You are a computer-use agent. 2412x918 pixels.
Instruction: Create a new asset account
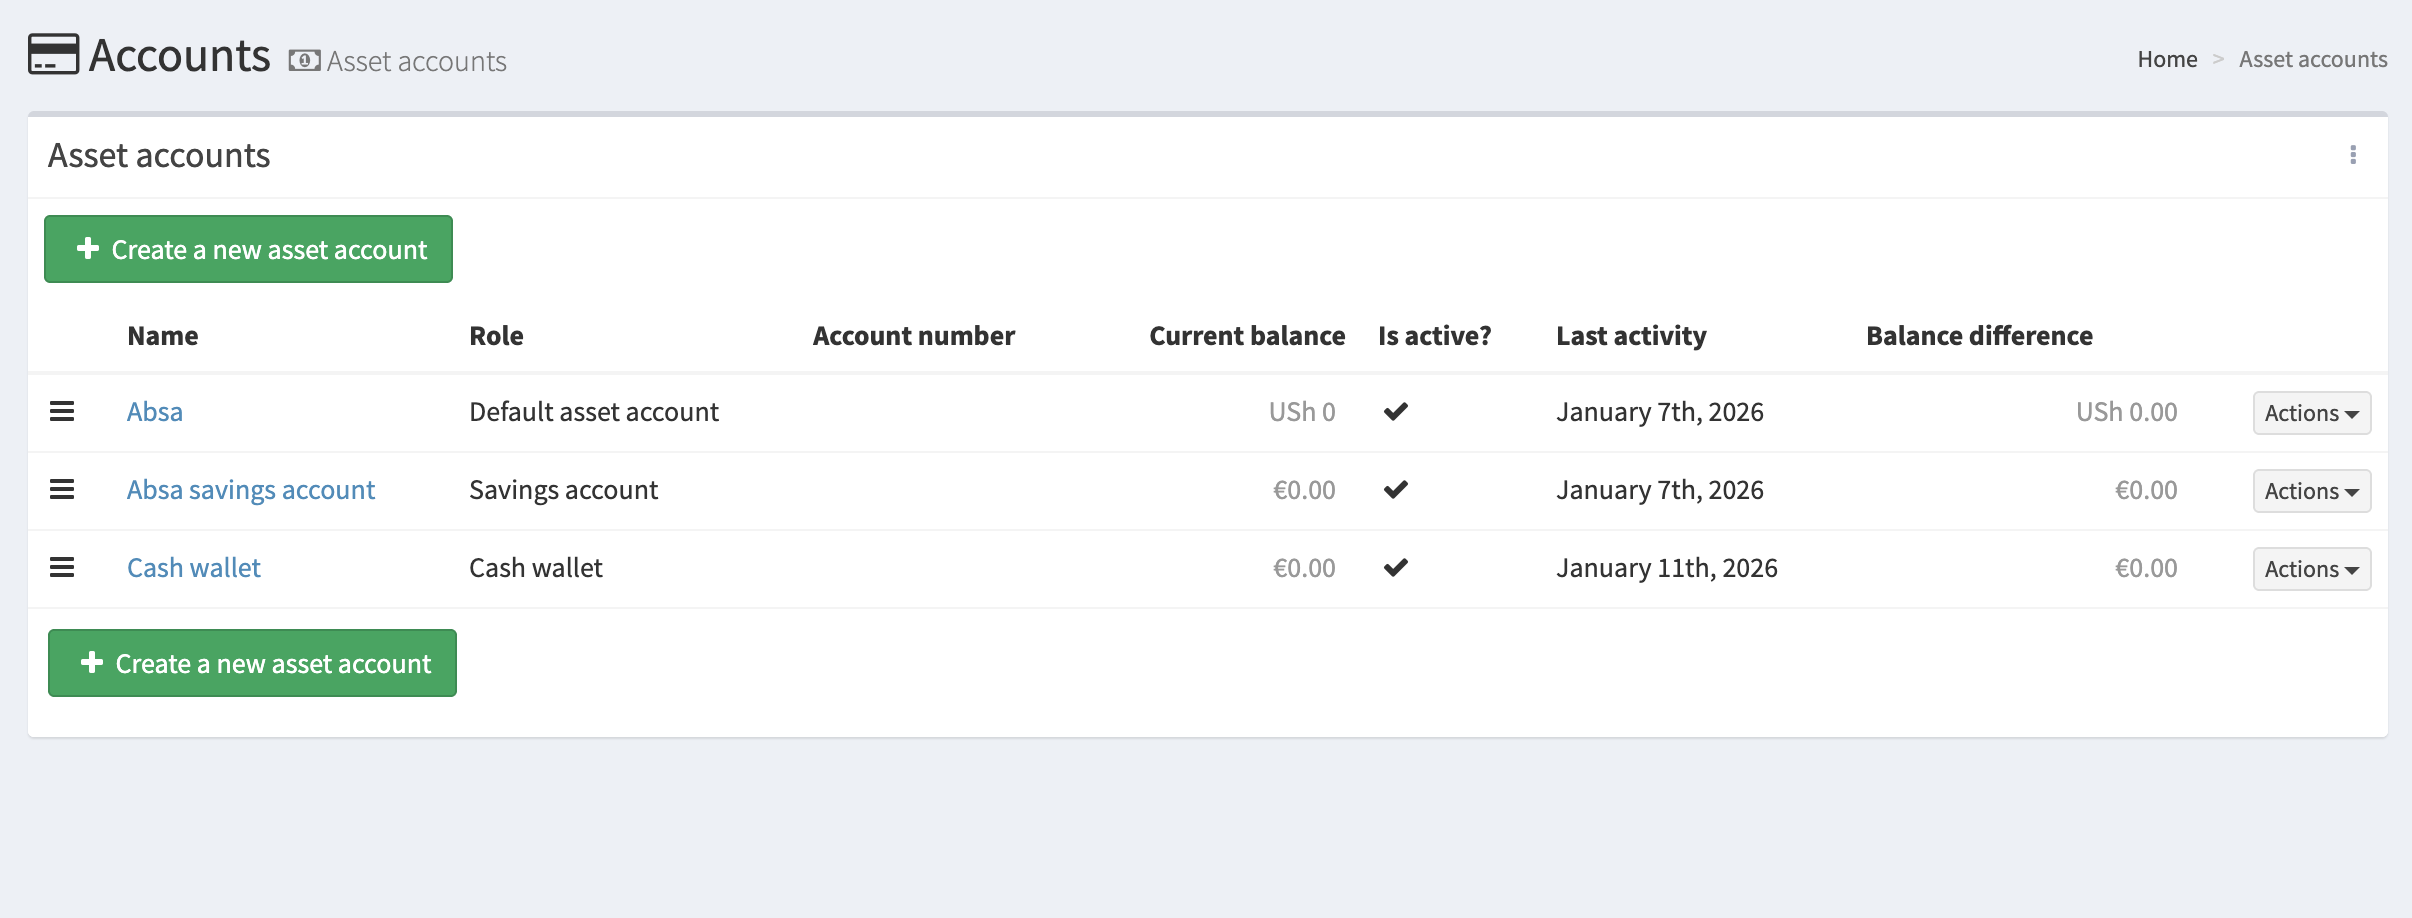click(248, 248)
